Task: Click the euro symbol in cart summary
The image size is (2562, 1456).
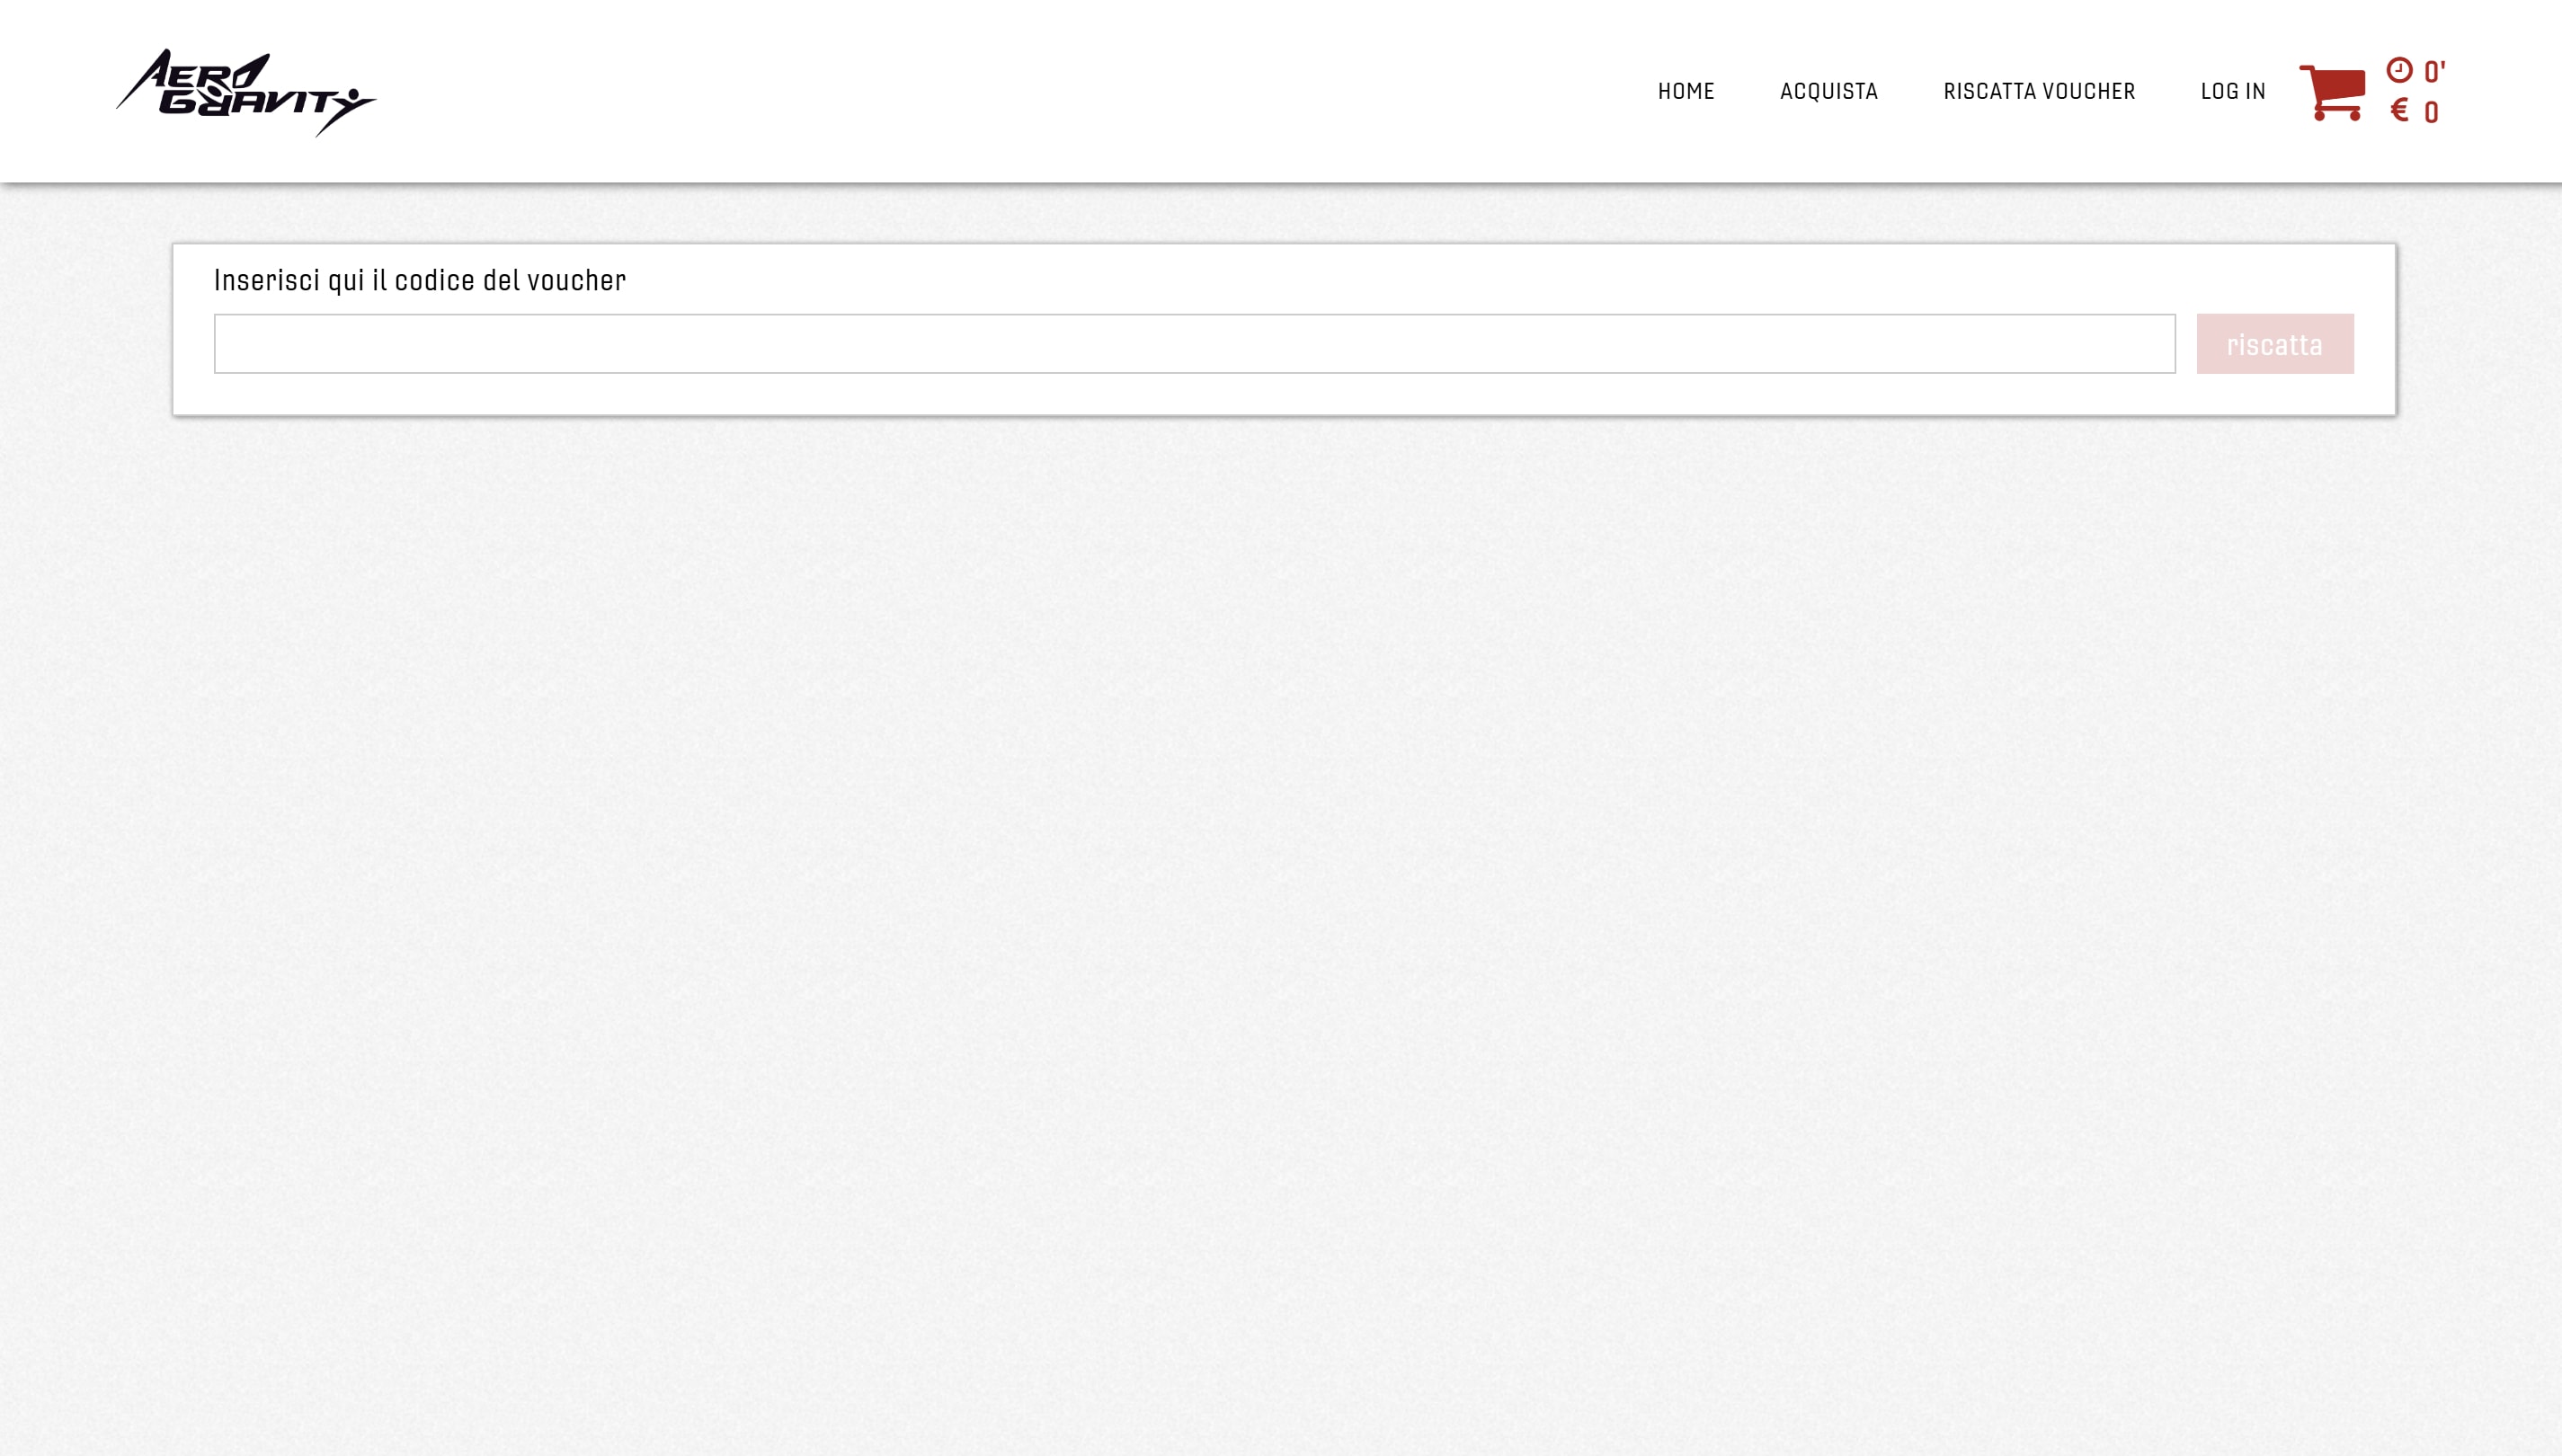Action: pos(2399,110)
